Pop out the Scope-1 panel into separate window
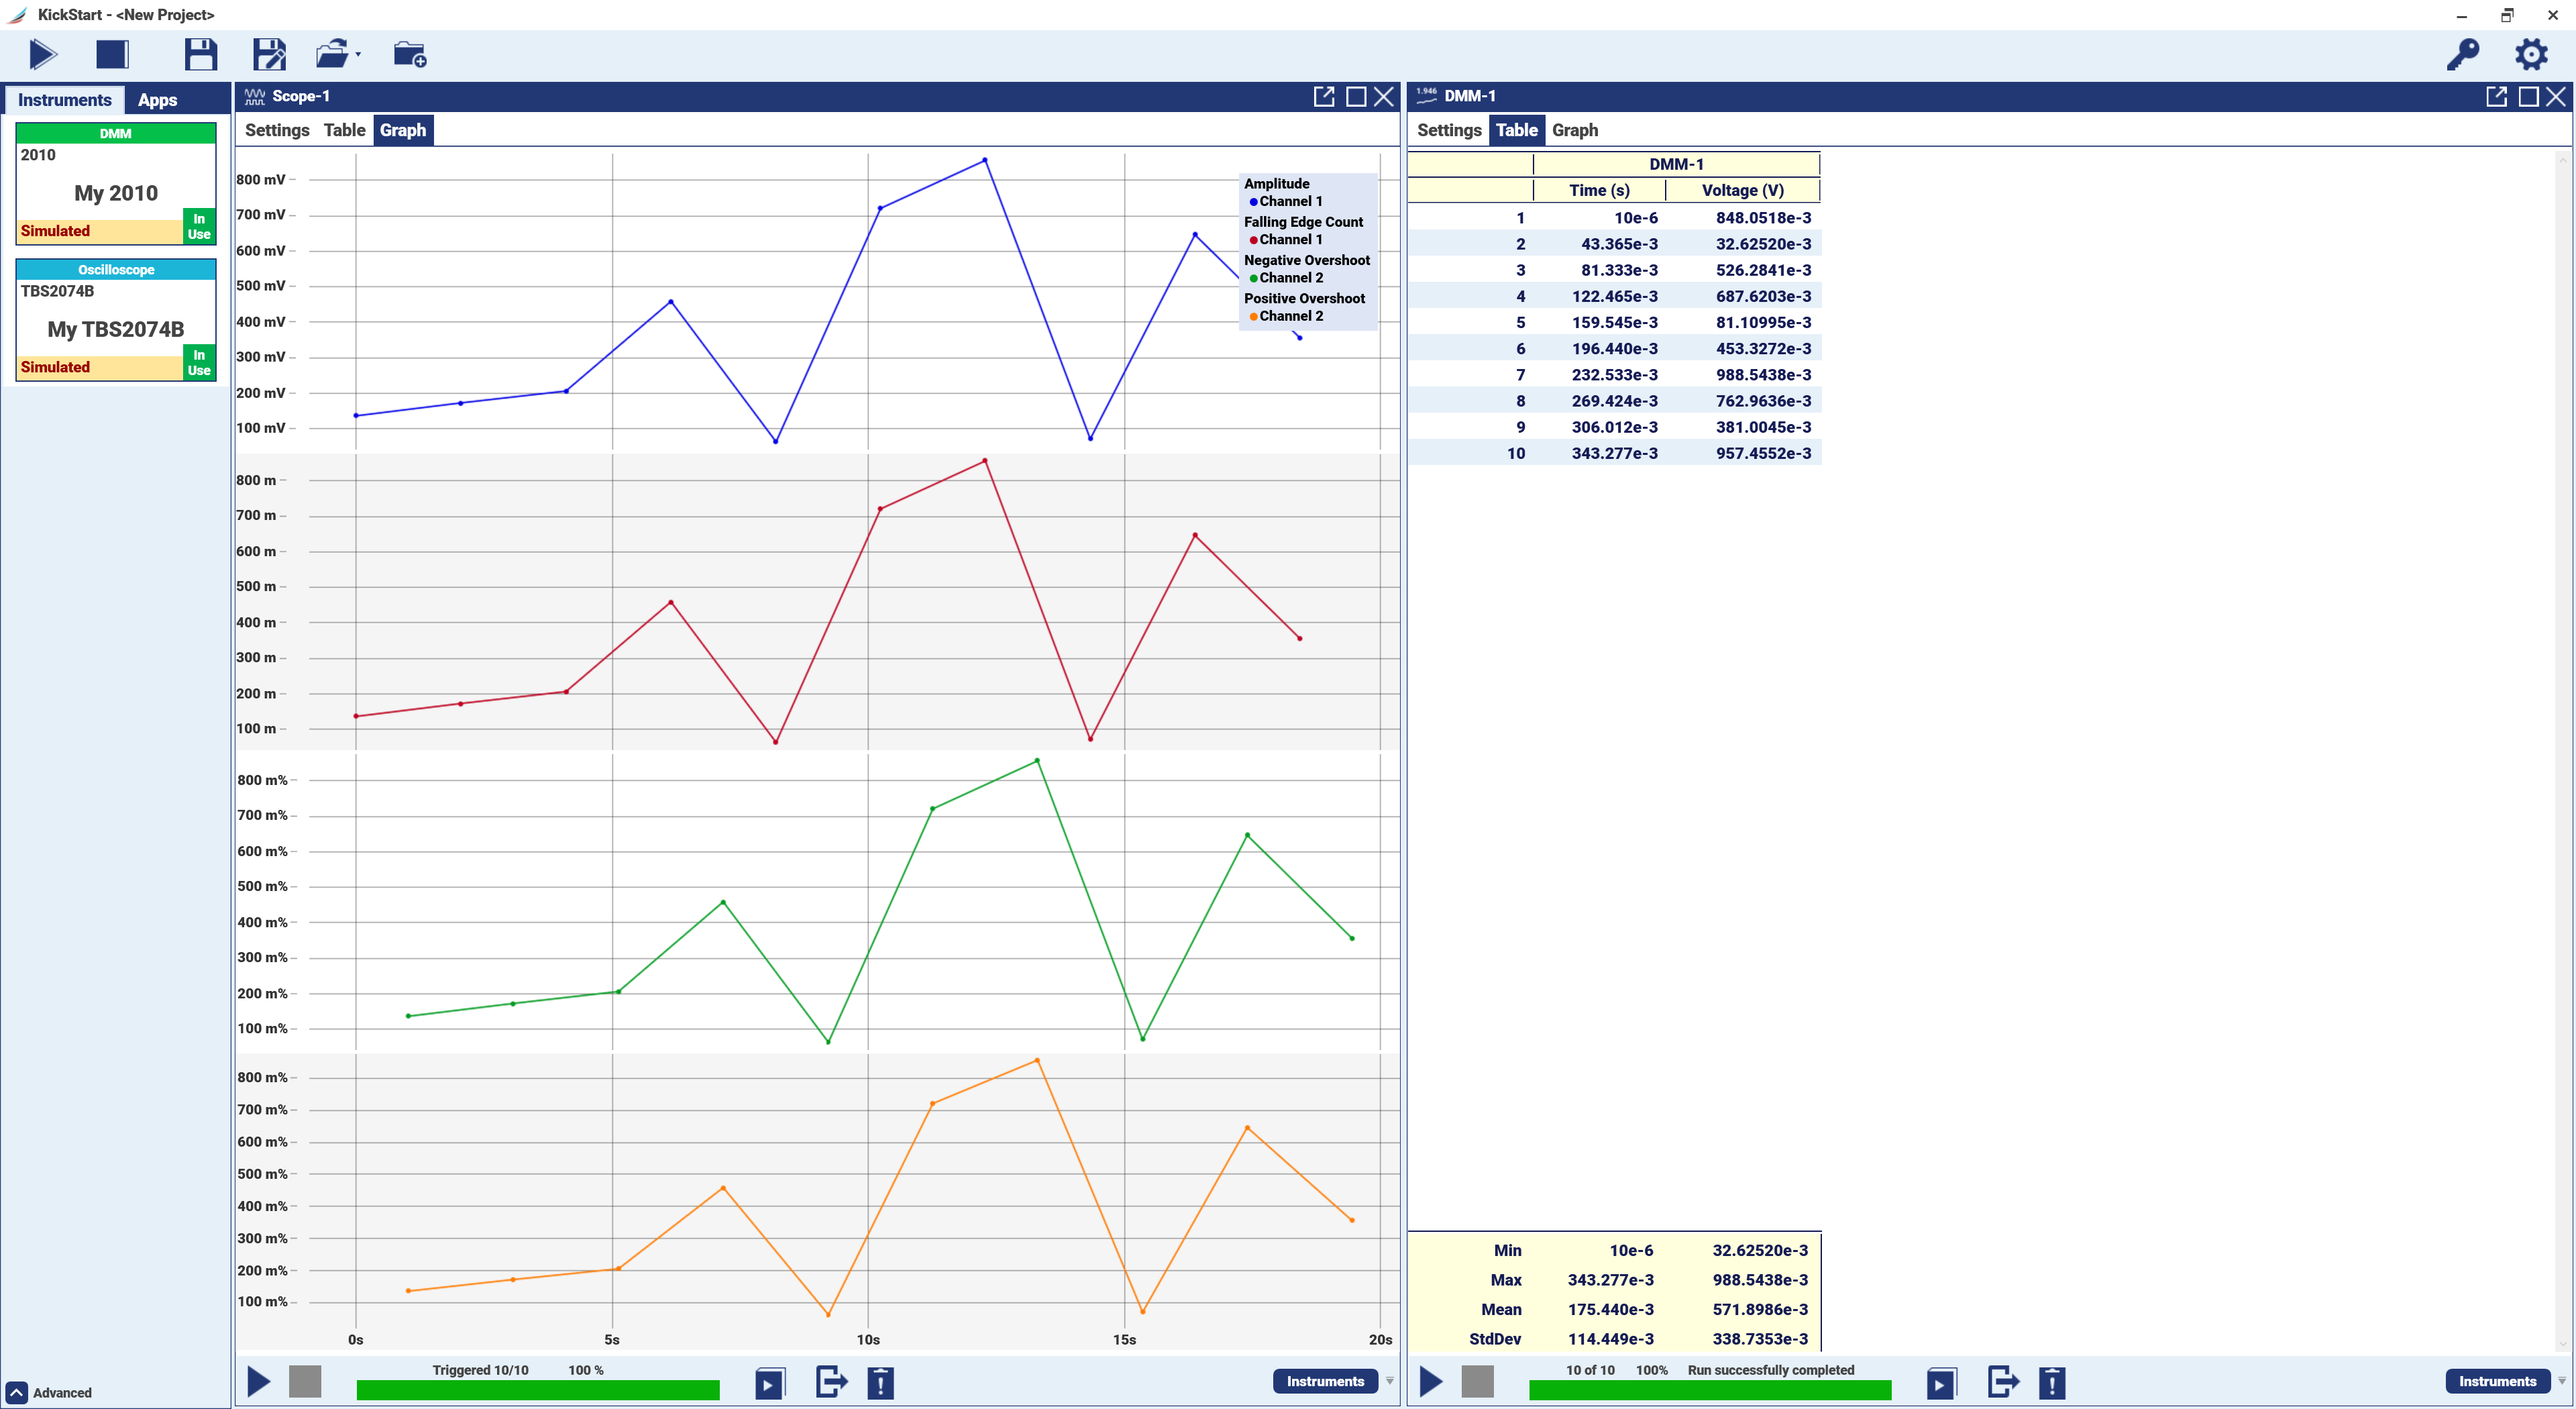 tap(1323, 96)
